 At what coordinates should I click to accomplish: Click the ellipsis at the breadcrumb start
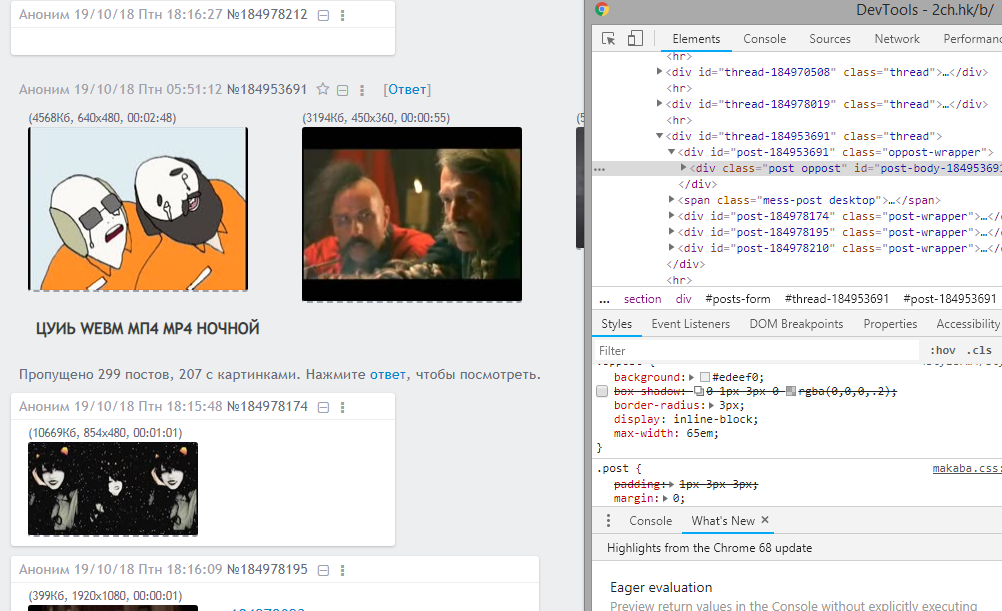[x=605, y=299]
